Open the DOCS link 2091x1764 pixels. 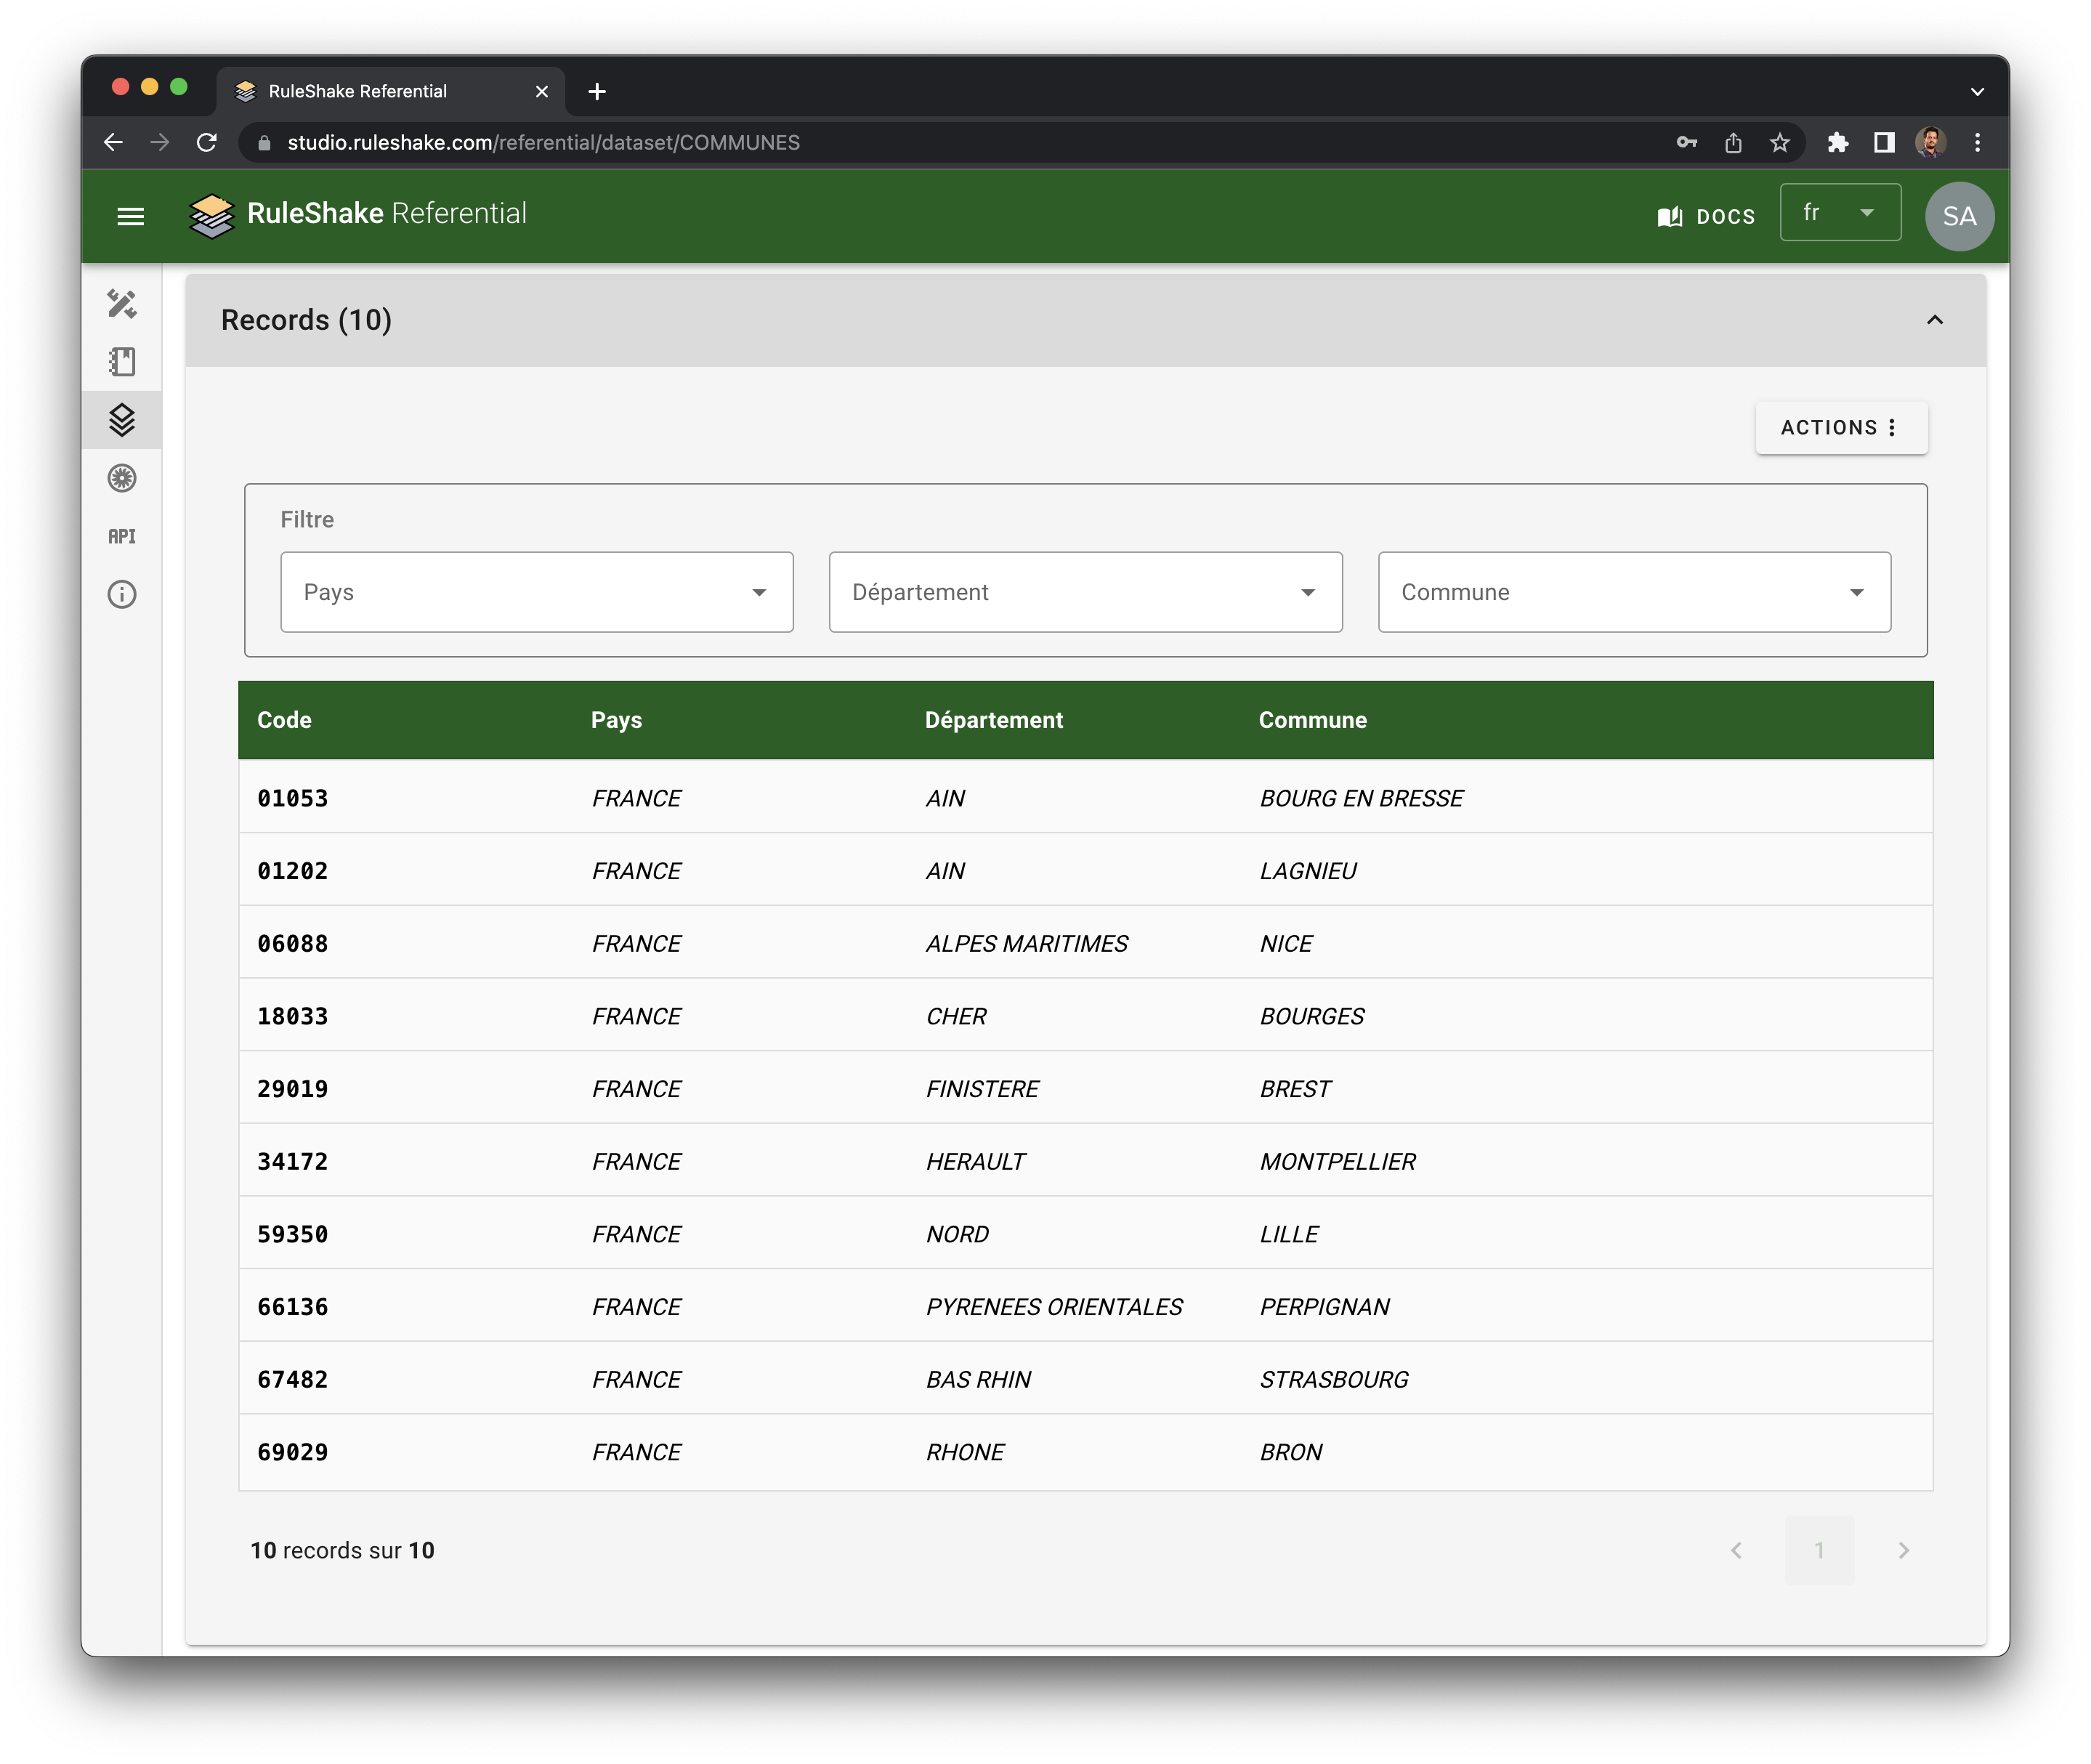[x=1706, y=216]
